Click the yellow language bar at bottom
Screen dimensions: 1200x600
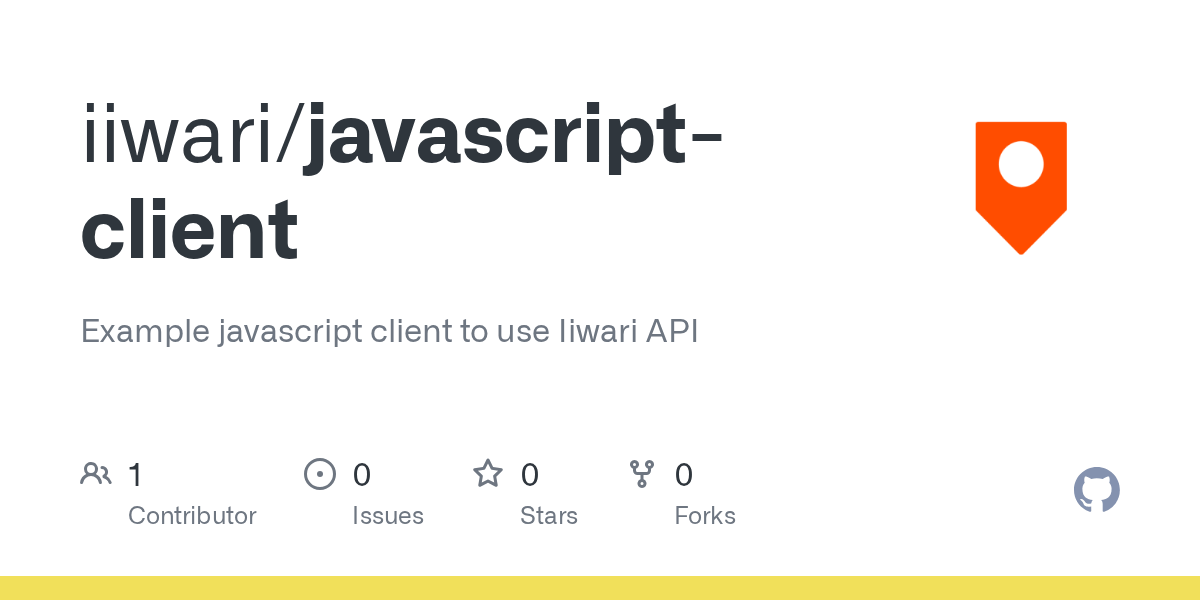600,588
